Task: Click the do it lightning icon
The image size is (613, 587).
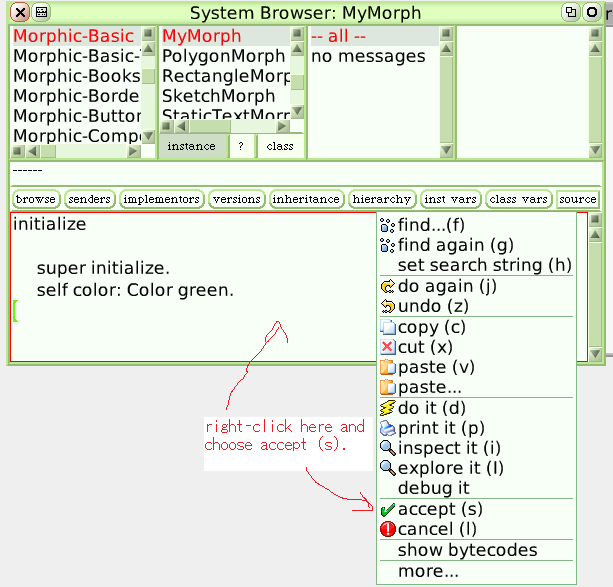Action: [x=388, y=408]
